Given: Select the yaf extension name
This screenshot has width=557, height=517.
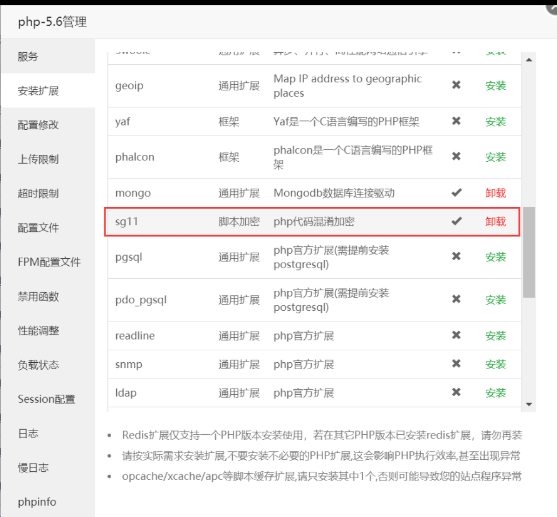Looking at the screenshot, I should point(123,122).
